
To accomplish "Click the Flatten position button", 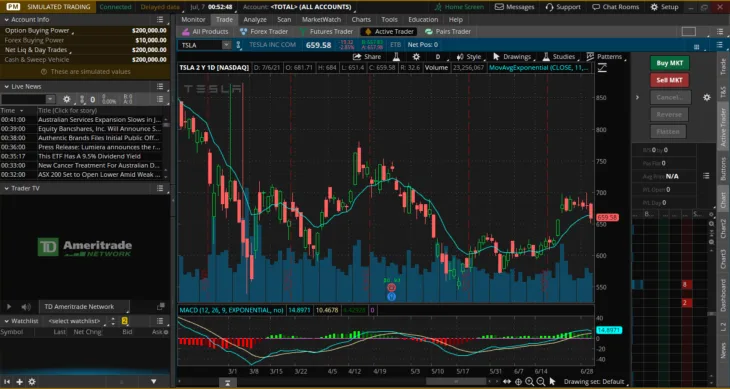I will (669, 132).
